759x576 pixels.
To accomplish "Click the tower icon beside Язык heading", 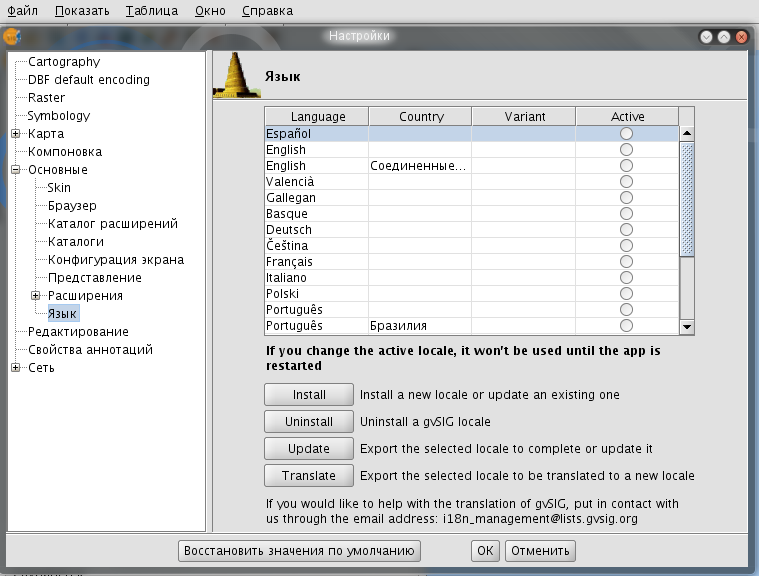I will click(237, 75).
